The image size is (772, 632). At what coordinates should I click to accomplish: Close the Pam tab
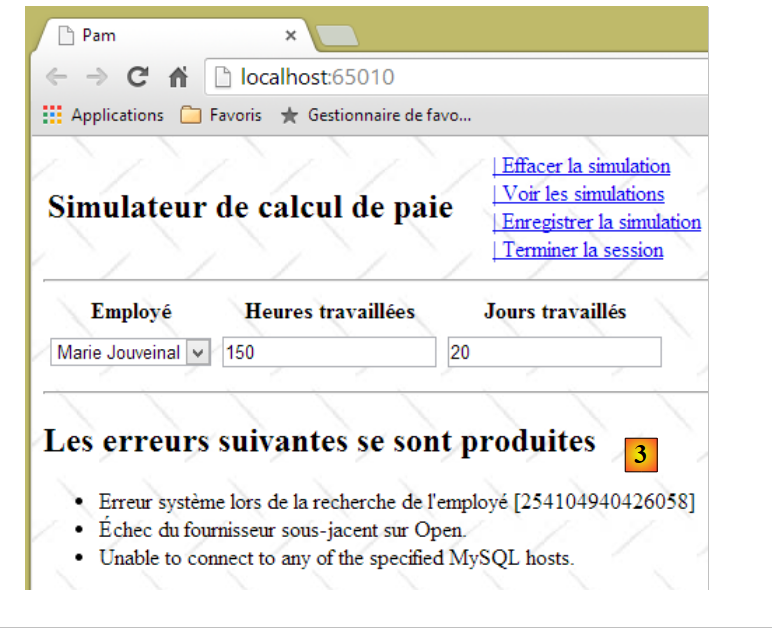click(291, 35)
